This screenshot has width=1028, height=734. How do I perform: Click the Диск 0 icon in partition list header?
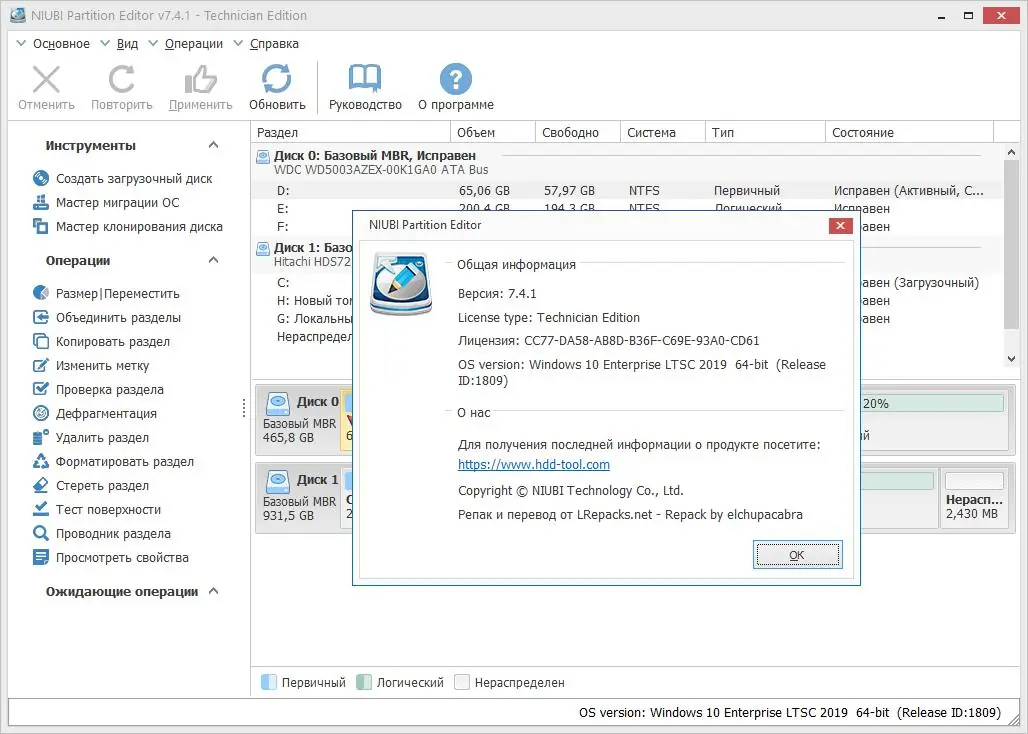pyautogui.click(x=263, y=157)
